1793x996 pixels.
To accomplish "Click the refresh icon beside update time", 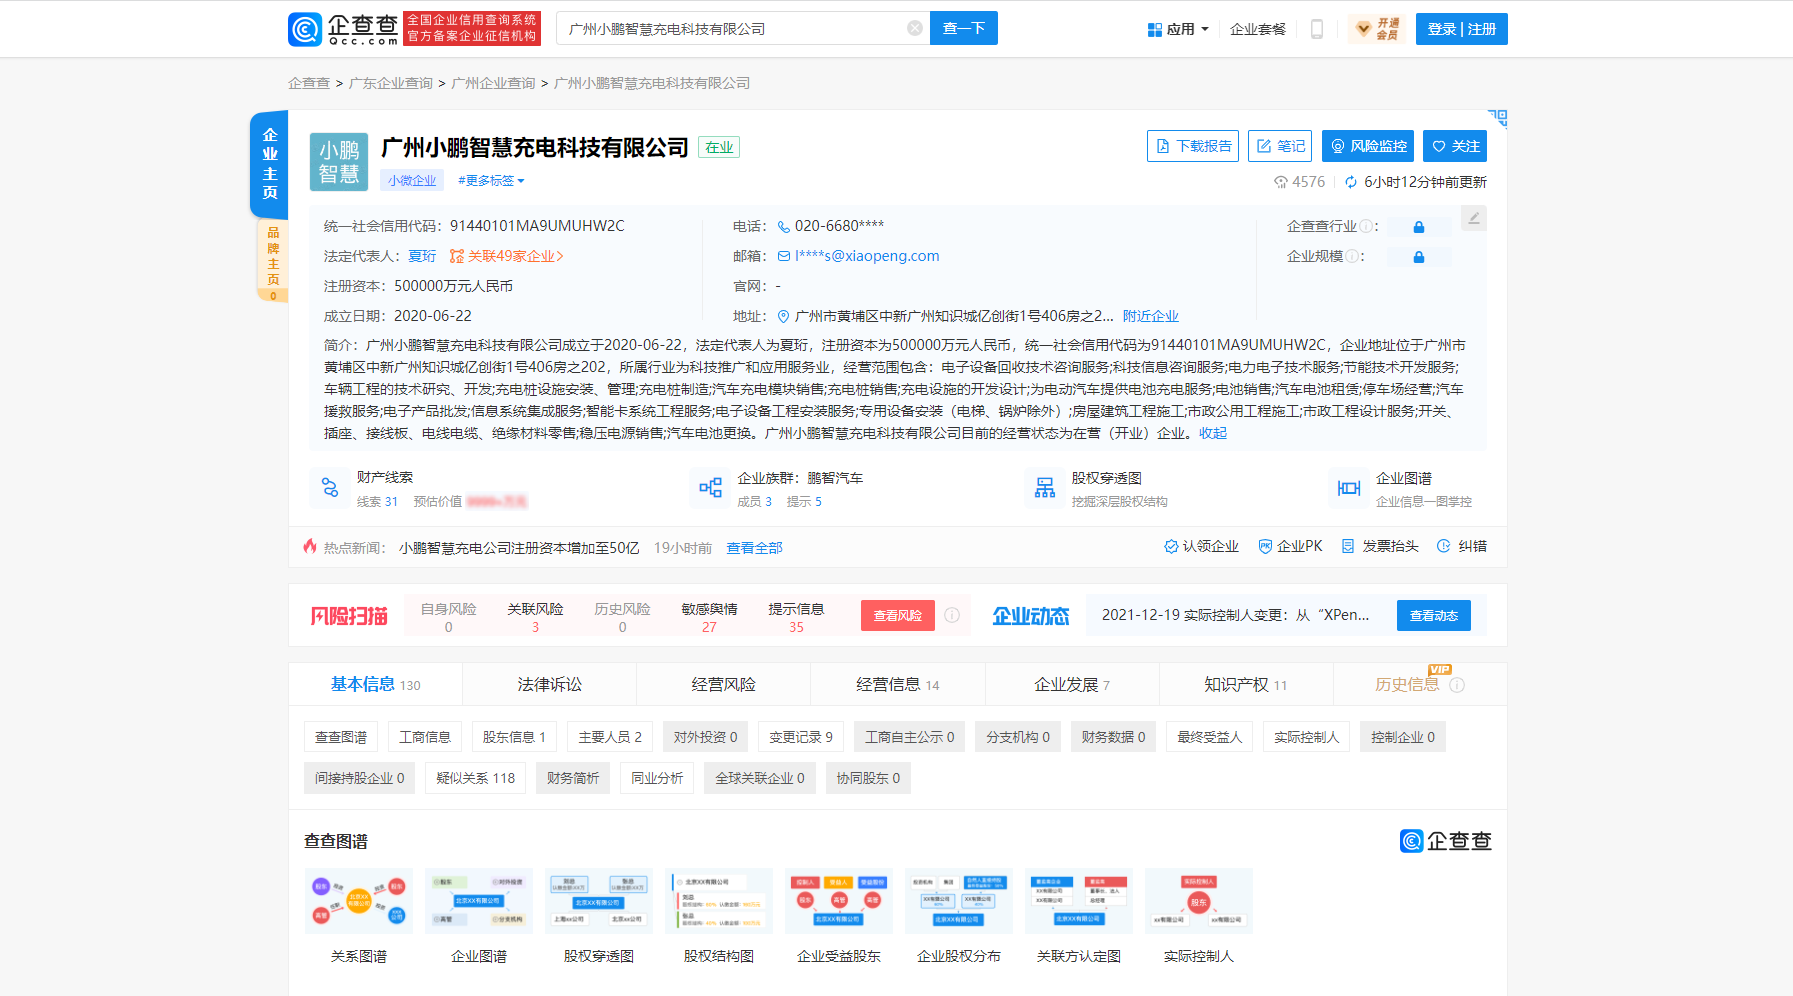I will 1351,182.
